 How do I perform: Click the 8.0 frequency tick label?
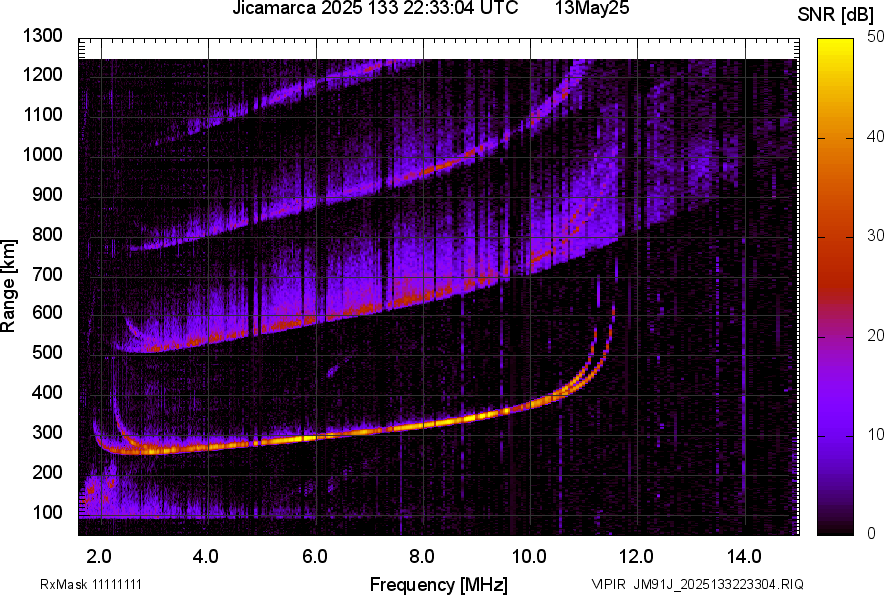(x=422, y=557)
